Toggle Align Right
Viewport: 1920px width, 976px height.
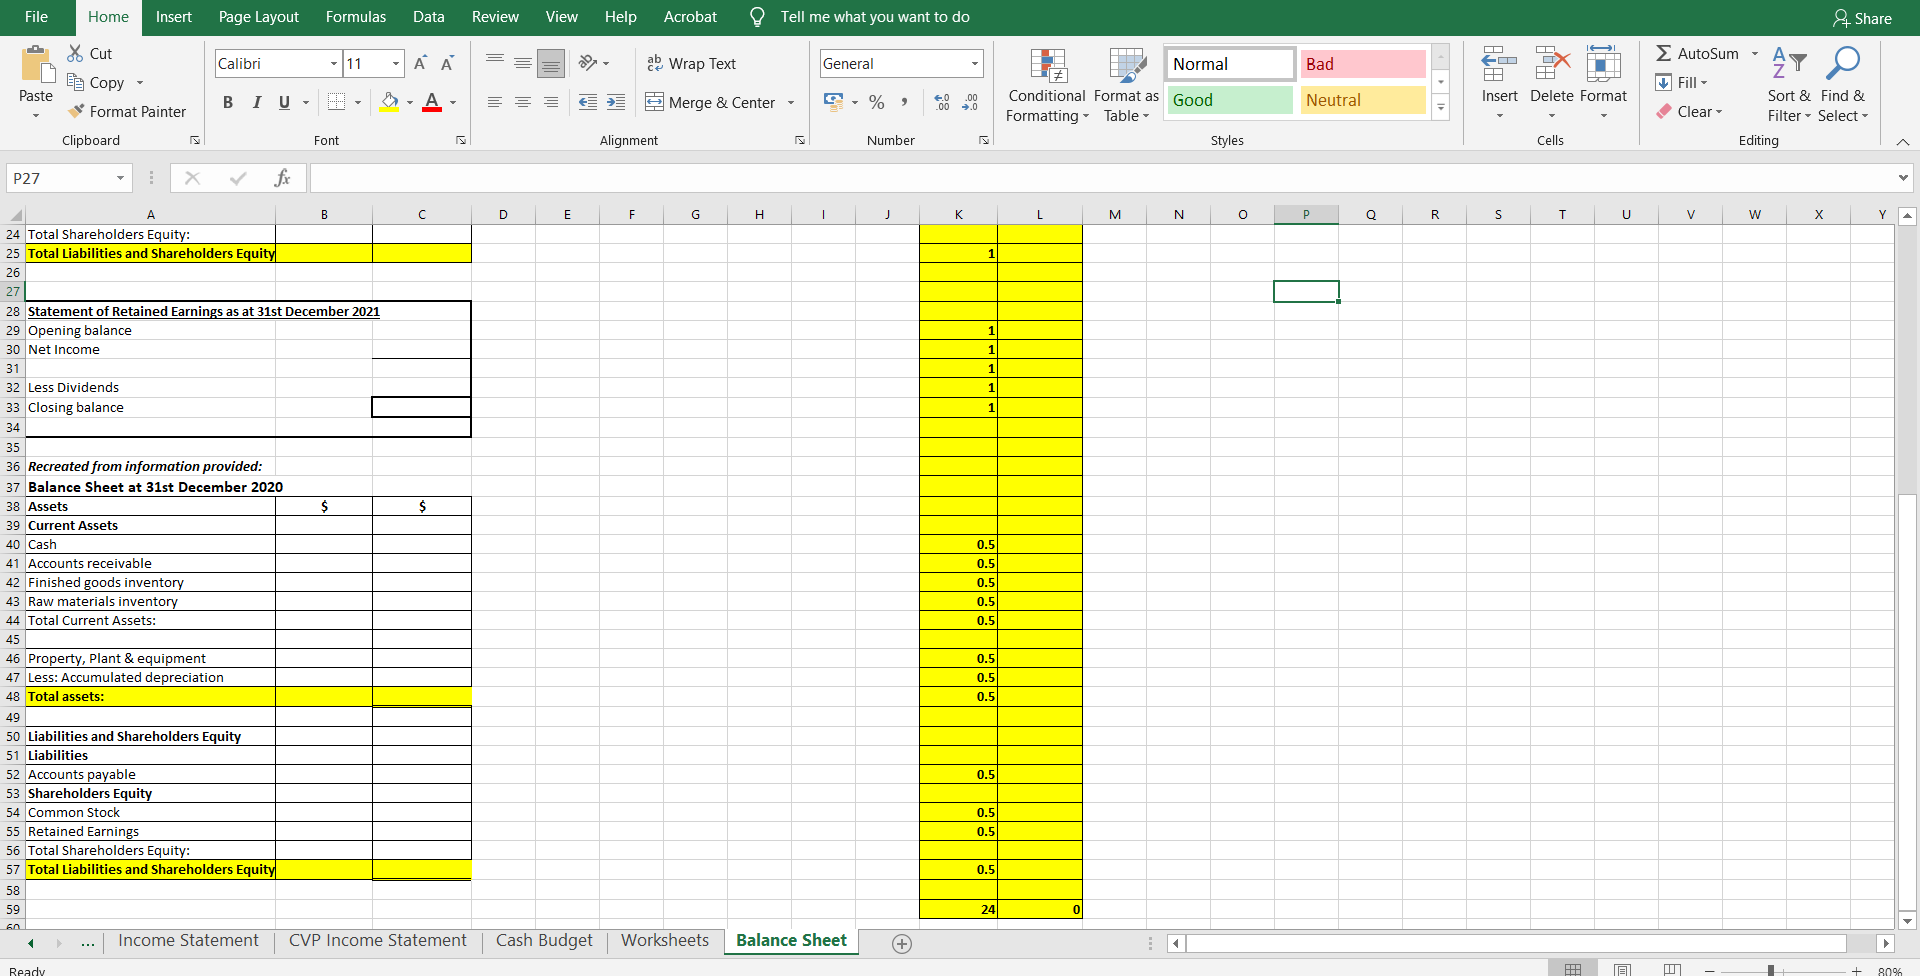point(551,102)
